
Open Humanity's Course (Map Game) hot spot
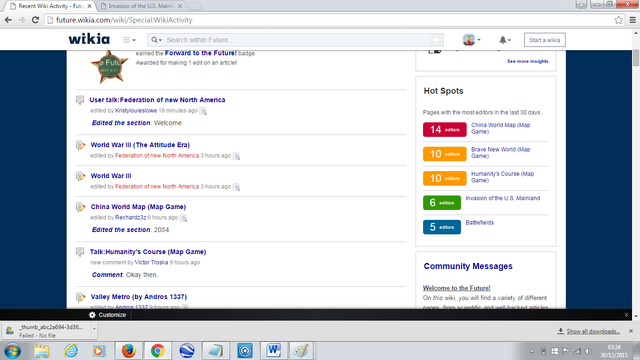pyautogui.click(x=502, y=177)
